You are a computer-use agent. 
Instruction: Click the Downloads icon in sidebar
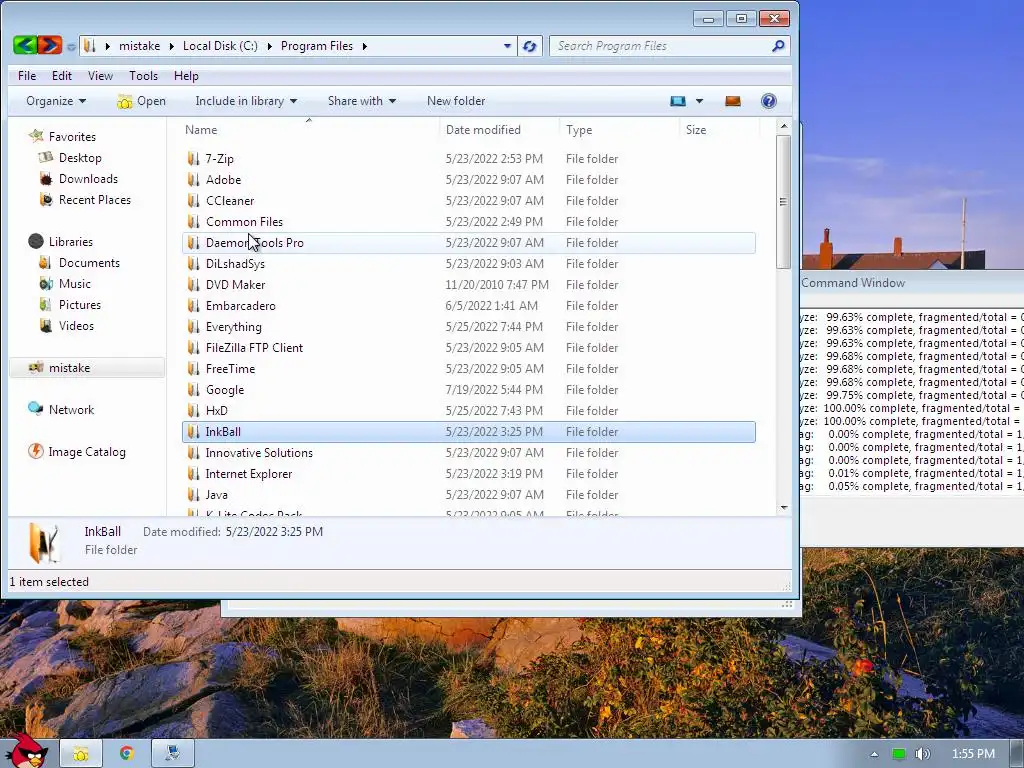pyautogui.click(x=46, y=178)
